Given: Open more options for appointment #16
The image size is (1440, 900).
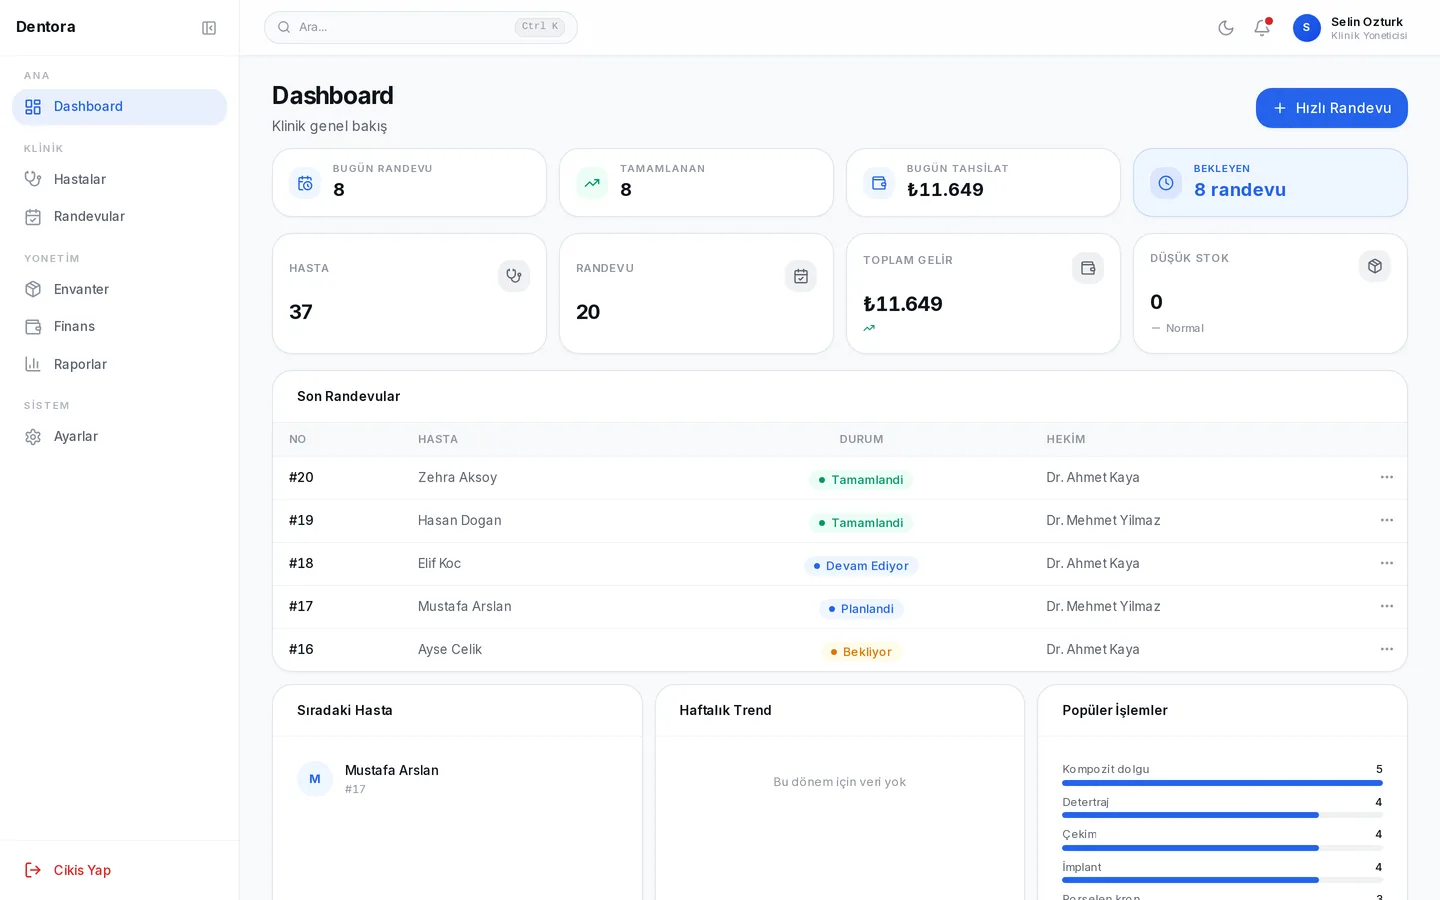Looking at the screenshot, I should click(1387, 649).
